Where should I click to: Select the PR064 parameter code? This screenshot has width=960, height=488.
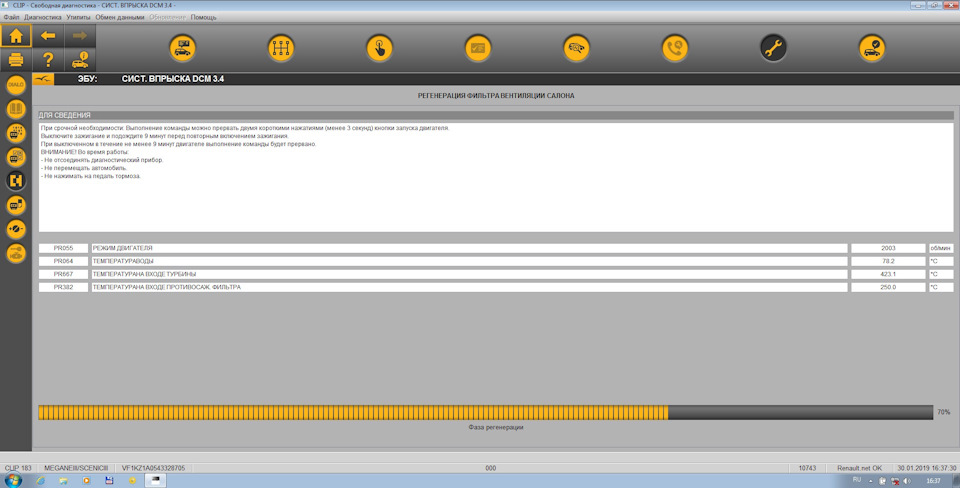click(x=63, y=261)
